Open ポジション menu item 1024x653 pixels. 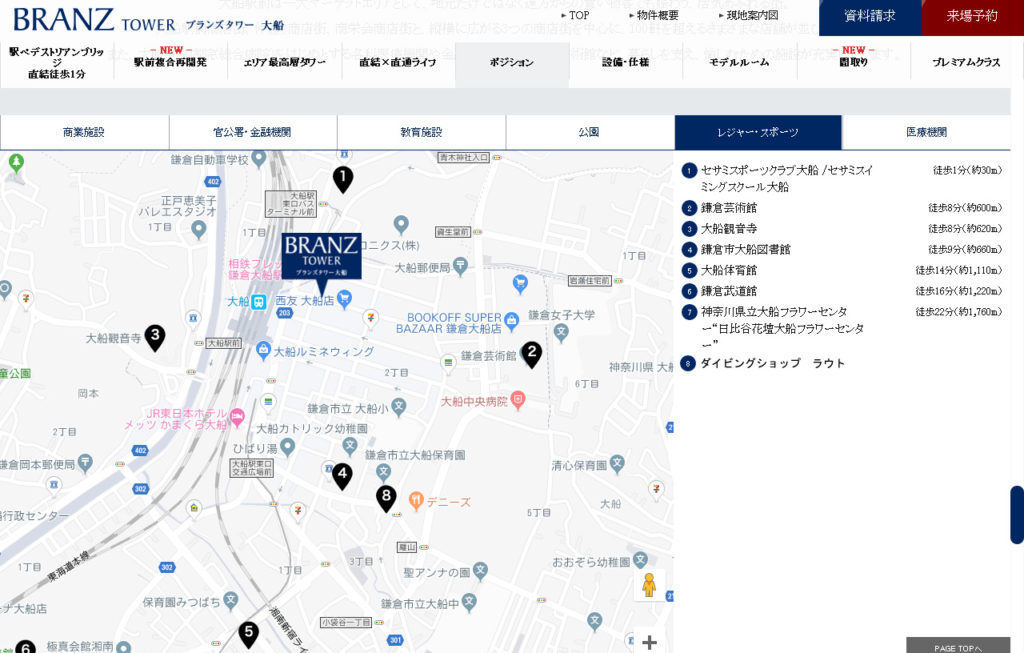click(x=512, y=63)
